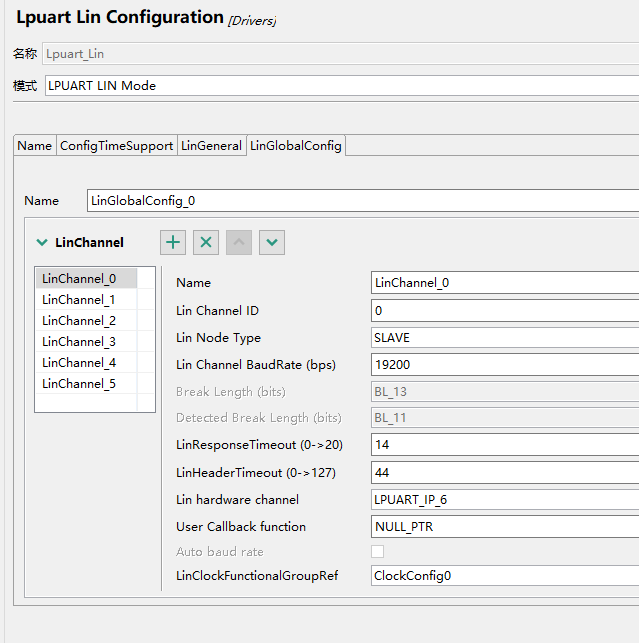Screen dimensions: 639x643
Task: Open the Lin Node Type dropdown
Action: click(x=504, y=338)
